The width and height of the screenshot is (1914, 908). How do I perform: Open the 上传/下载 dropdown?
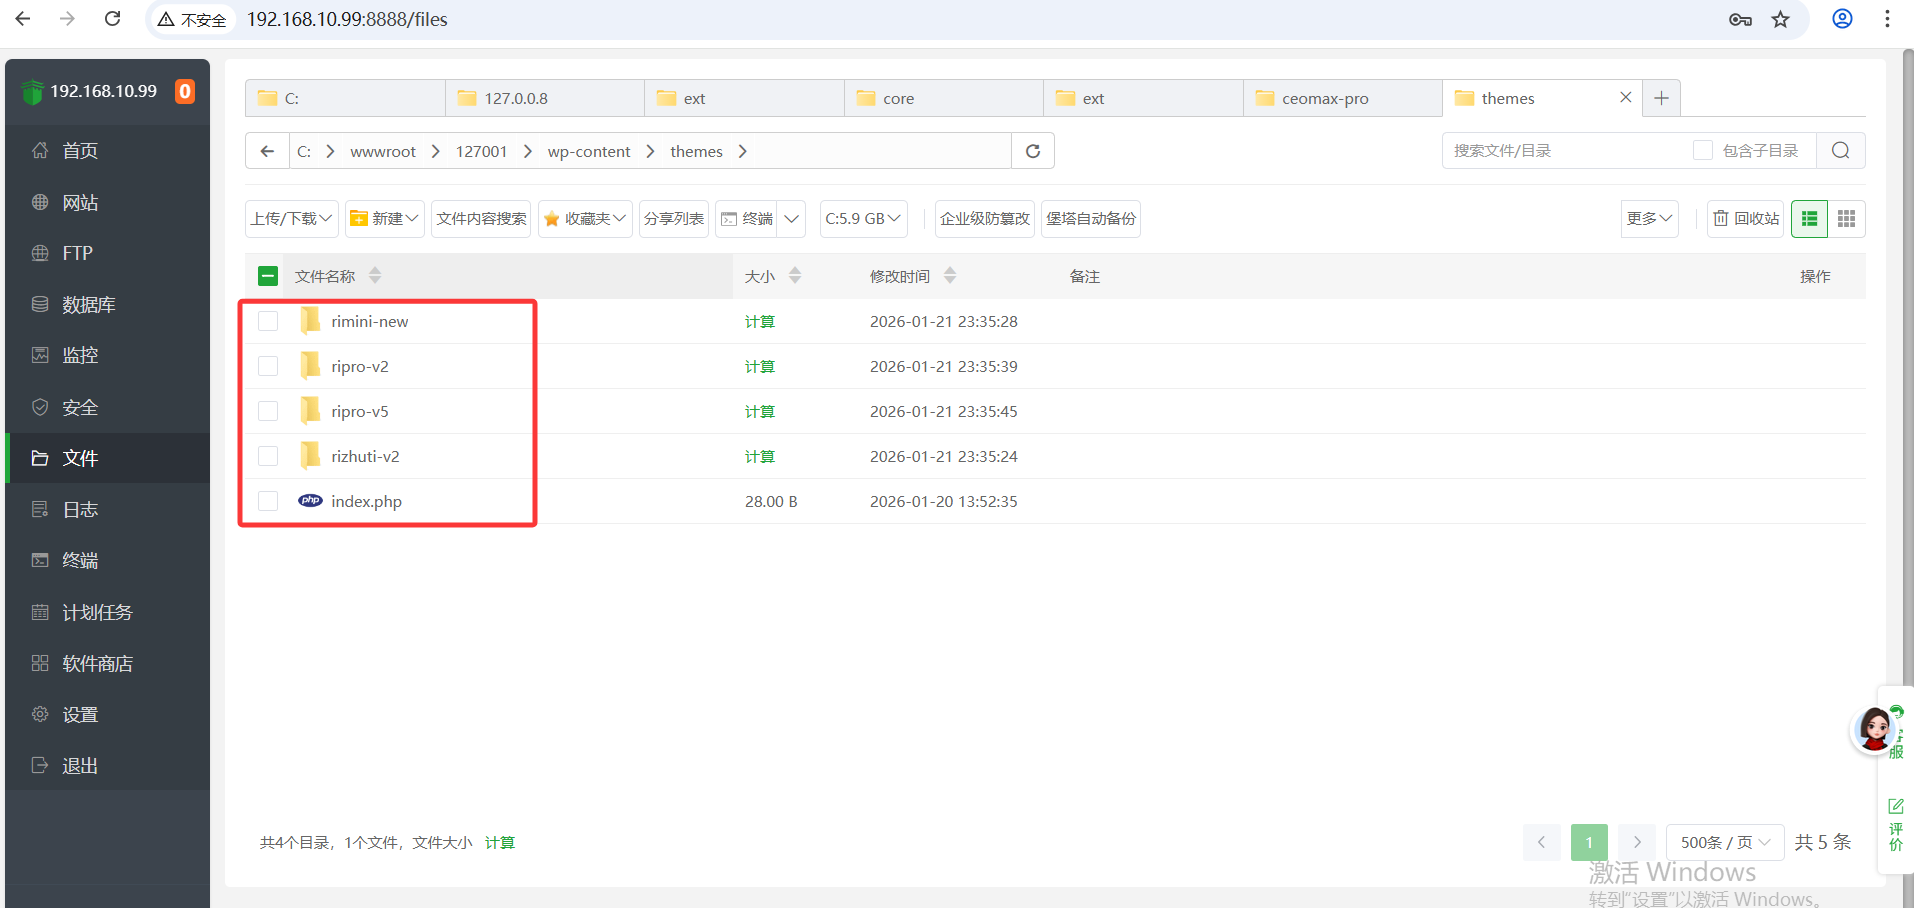click(291, 219)
